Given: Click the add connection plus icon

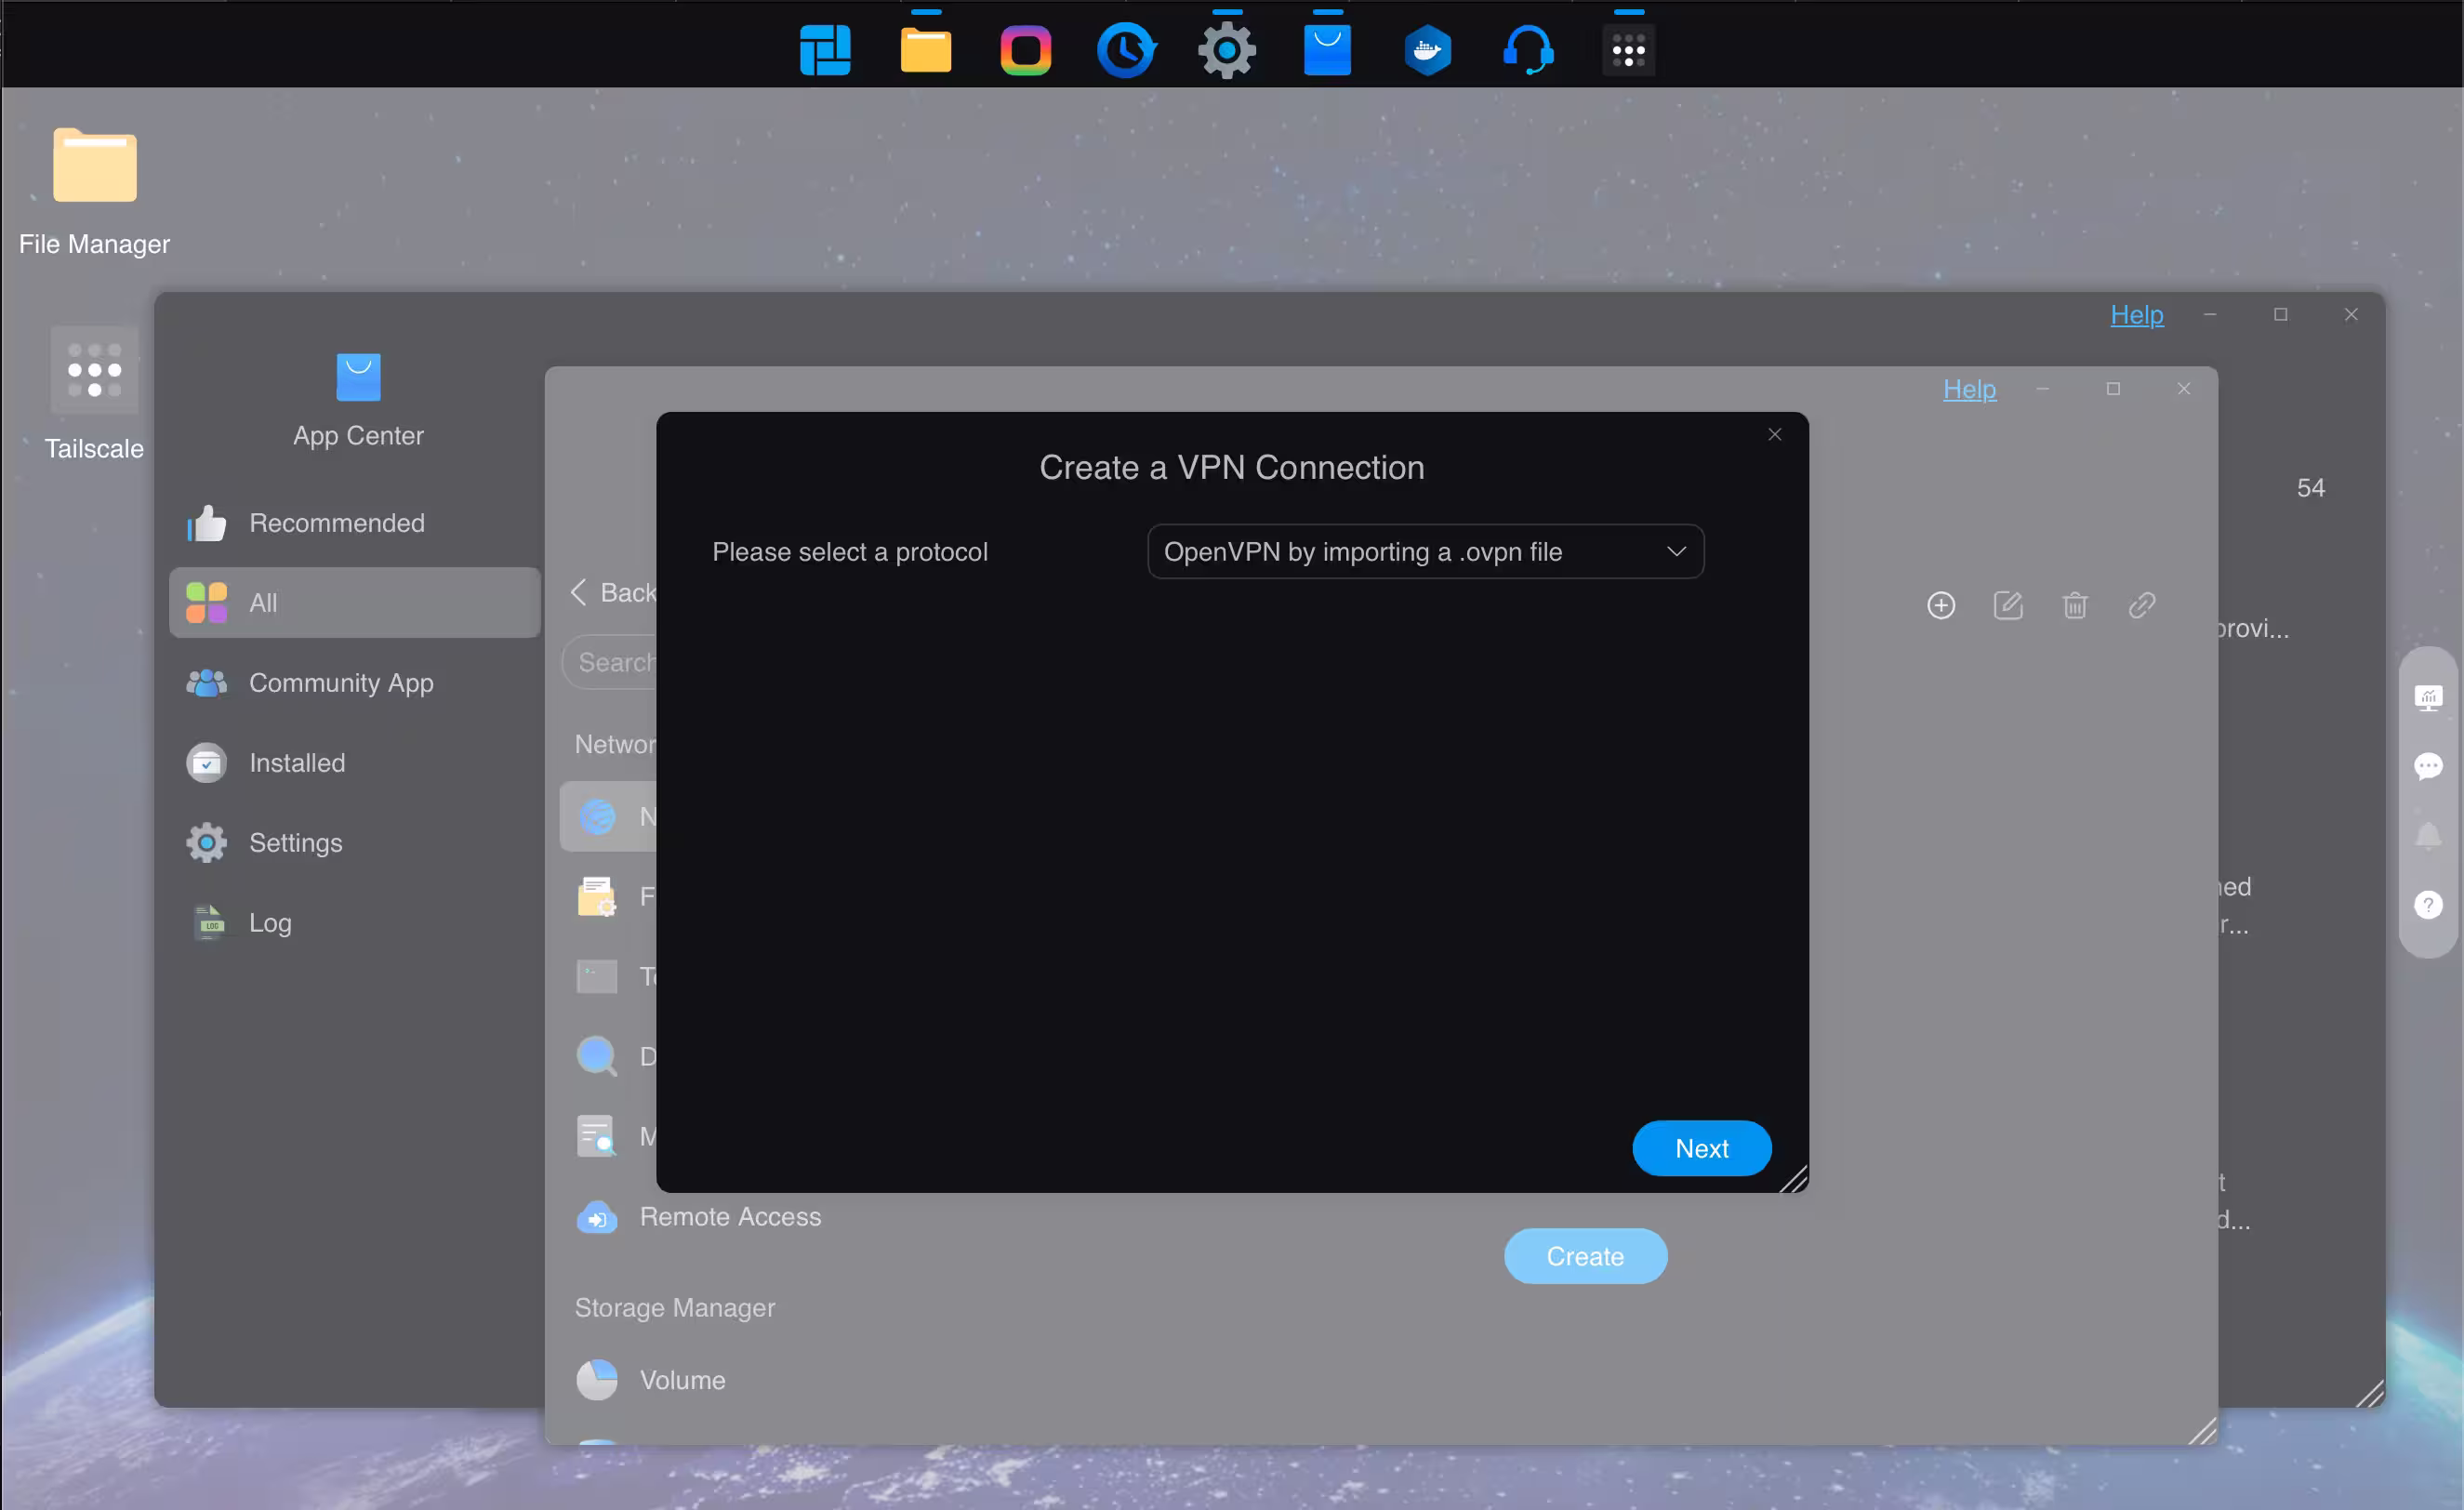Looking at the screenshot, I should 1940,605.
